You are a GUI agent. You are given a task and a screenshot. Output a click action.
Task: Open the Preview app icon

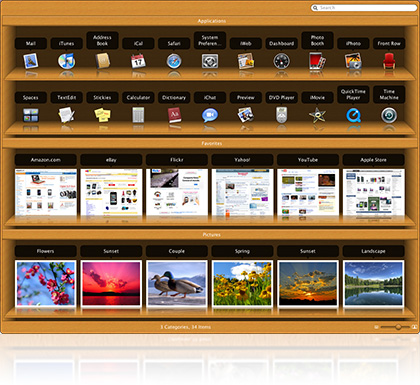[246, 115]
